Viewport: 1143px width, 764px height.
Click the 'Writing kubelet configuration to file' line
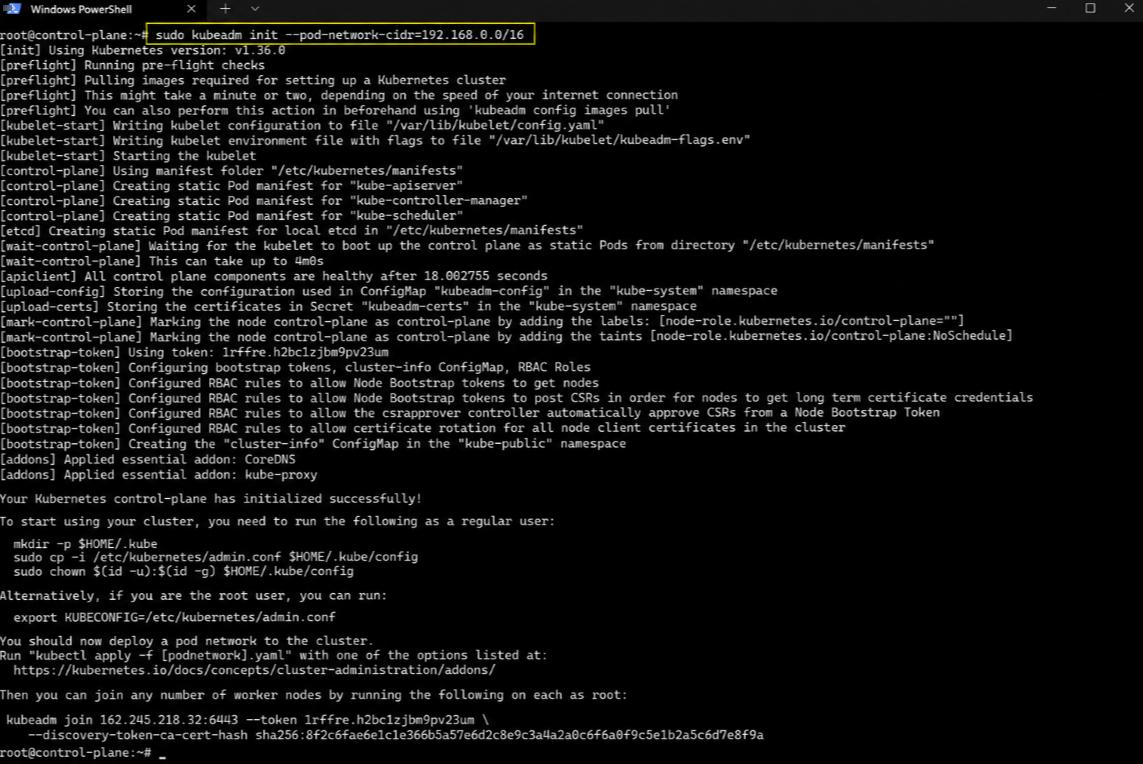303,125
